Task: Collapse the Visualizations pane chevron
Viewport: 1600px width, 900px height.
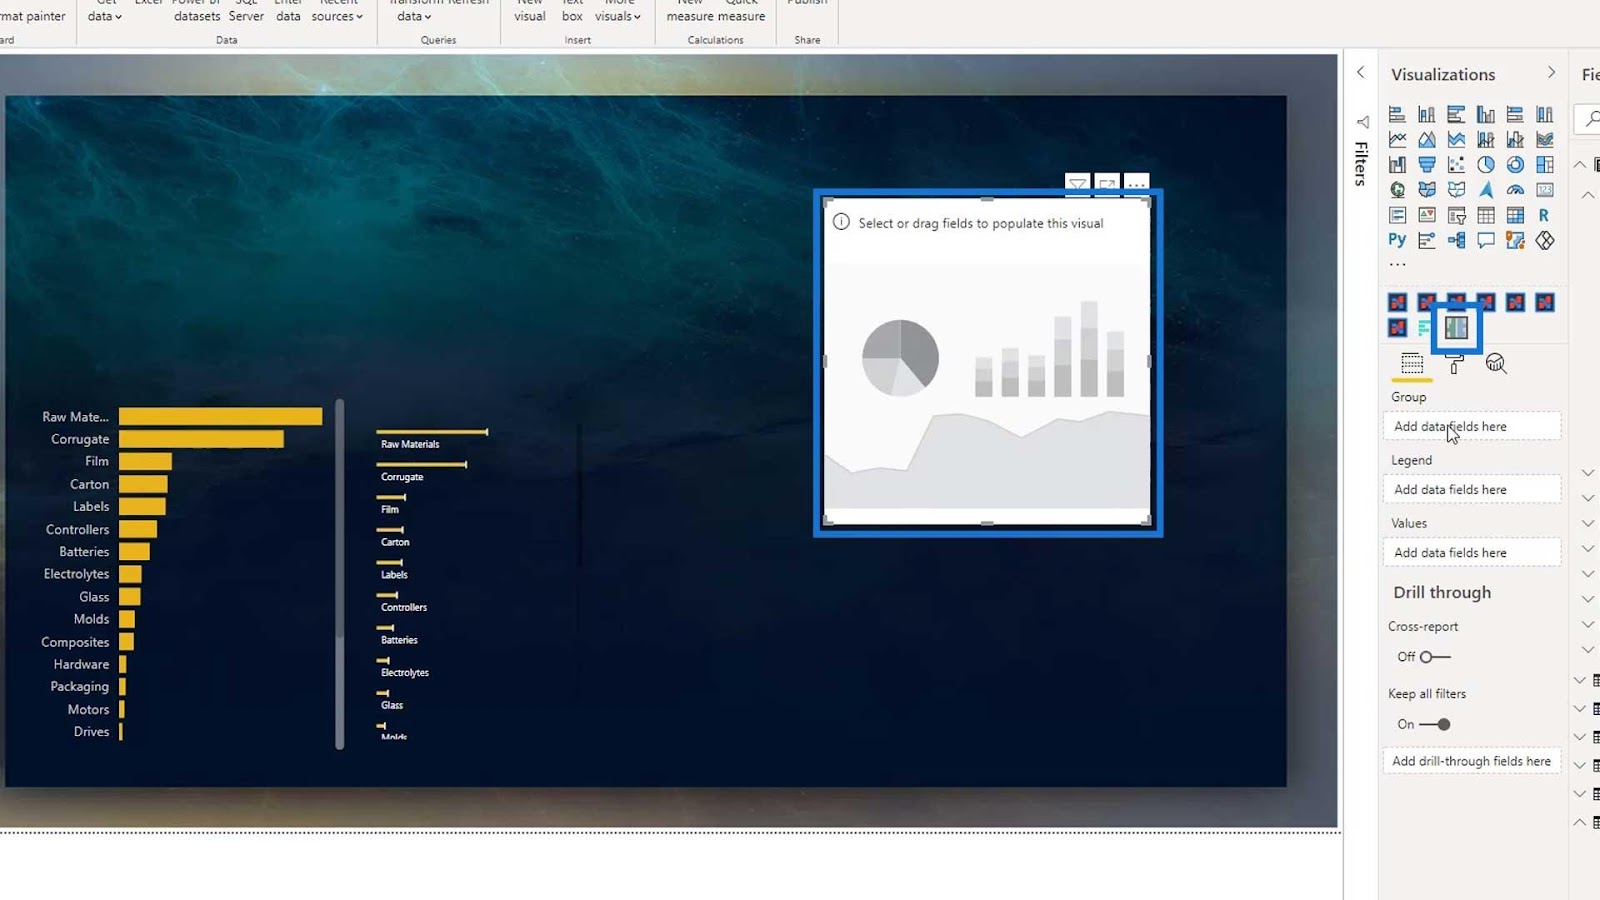Action: 1551,72
